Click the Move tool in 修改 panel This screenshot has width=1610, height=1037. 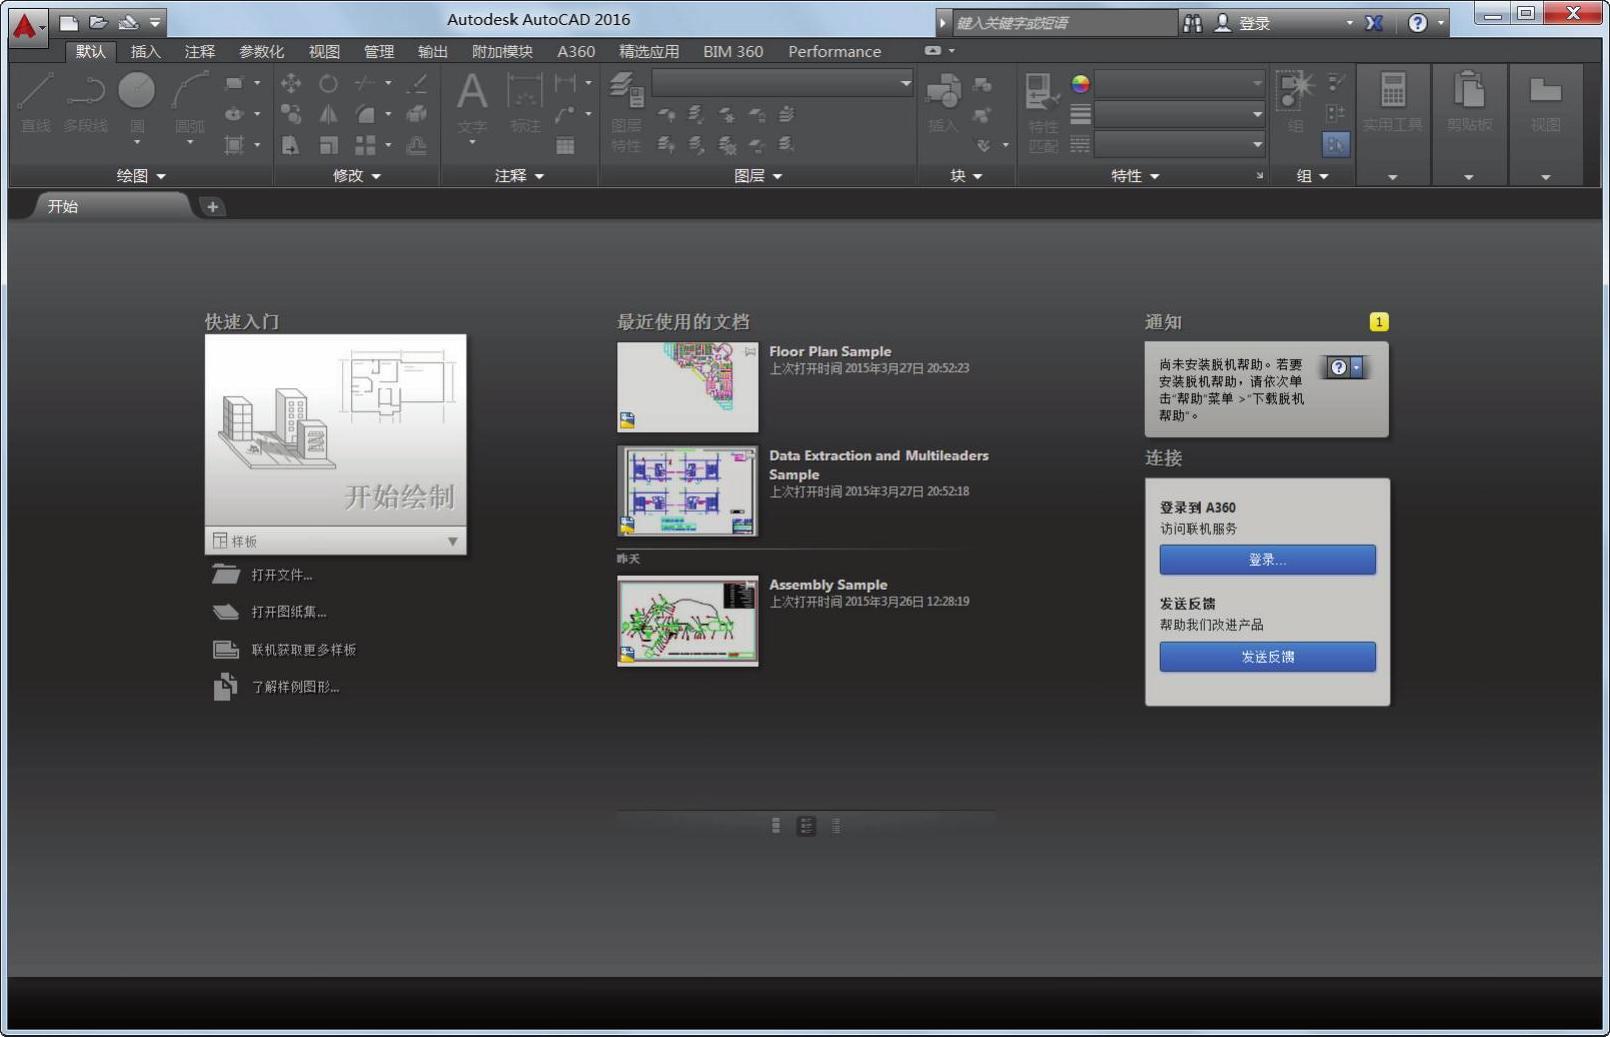(291, 84)
